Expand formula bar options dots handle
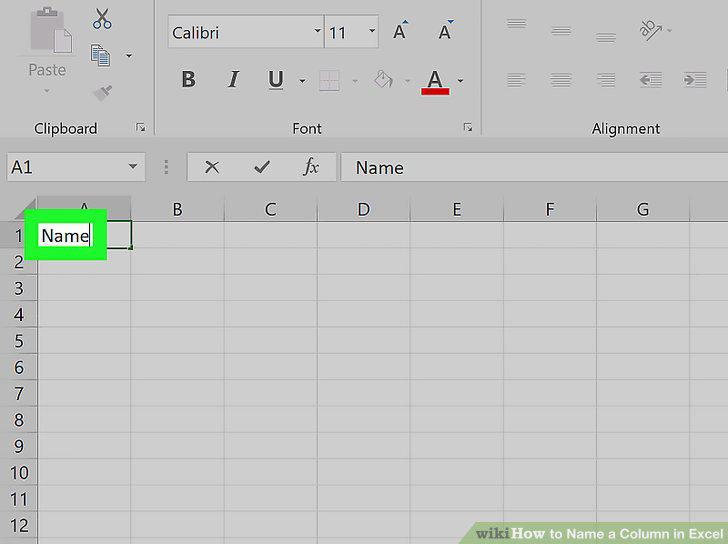This screenshot has width=728, height=544. pyautogui.click(x=166, y=167)
